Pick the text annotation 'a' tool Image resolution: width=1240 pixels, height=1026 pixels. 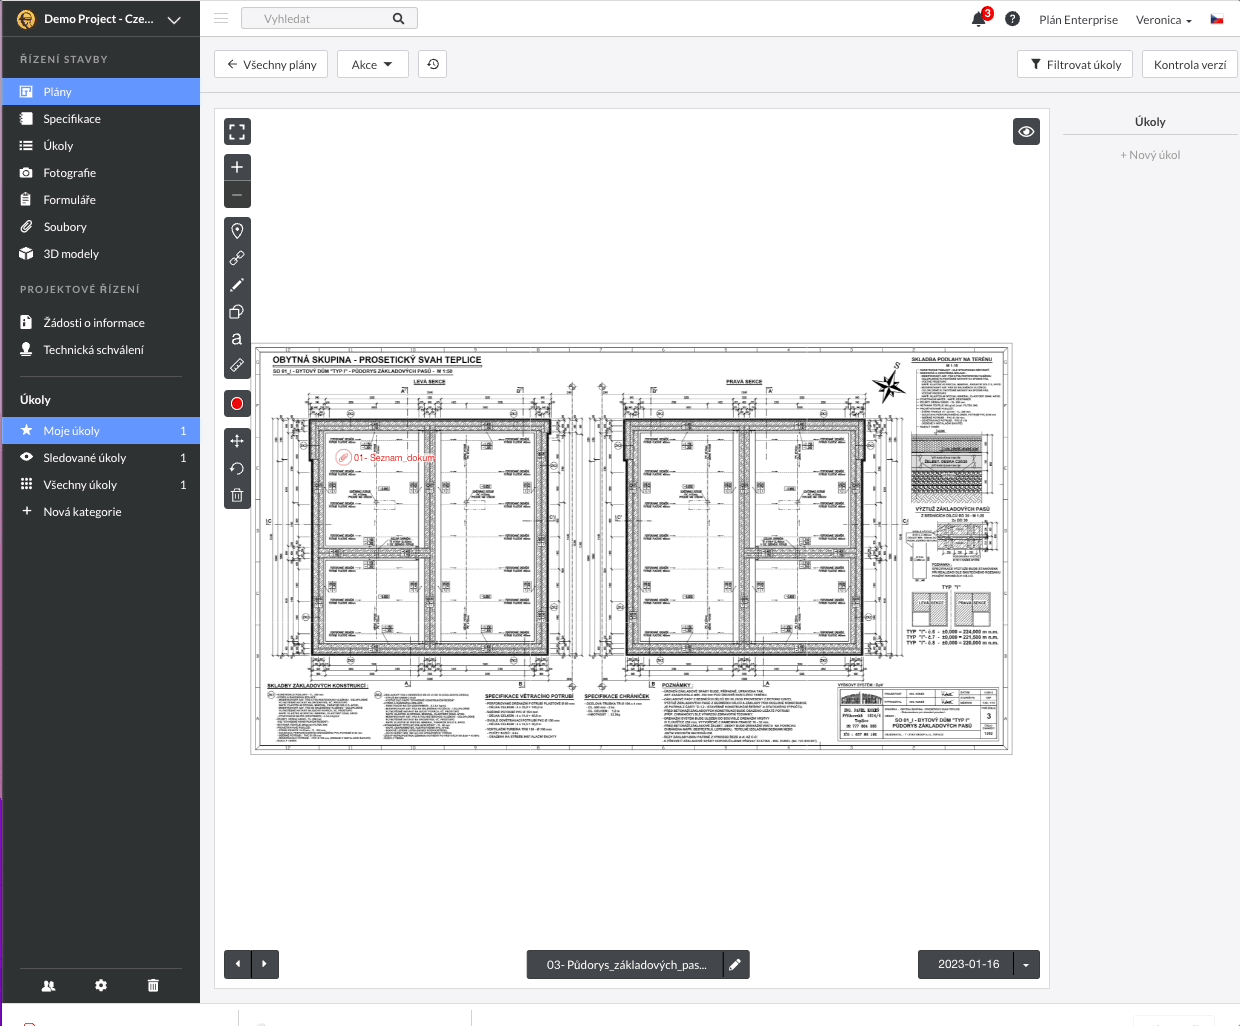point(237,339)
